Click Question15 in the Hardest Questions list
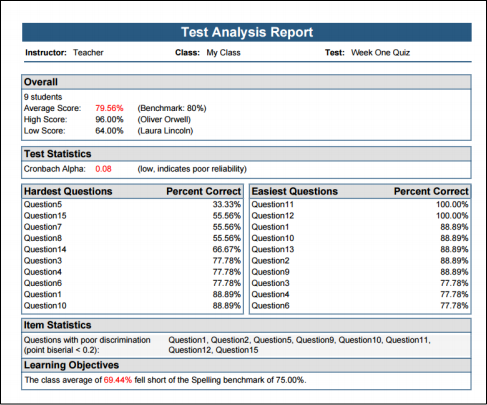 pyautogui.click(x=45, y=216)
